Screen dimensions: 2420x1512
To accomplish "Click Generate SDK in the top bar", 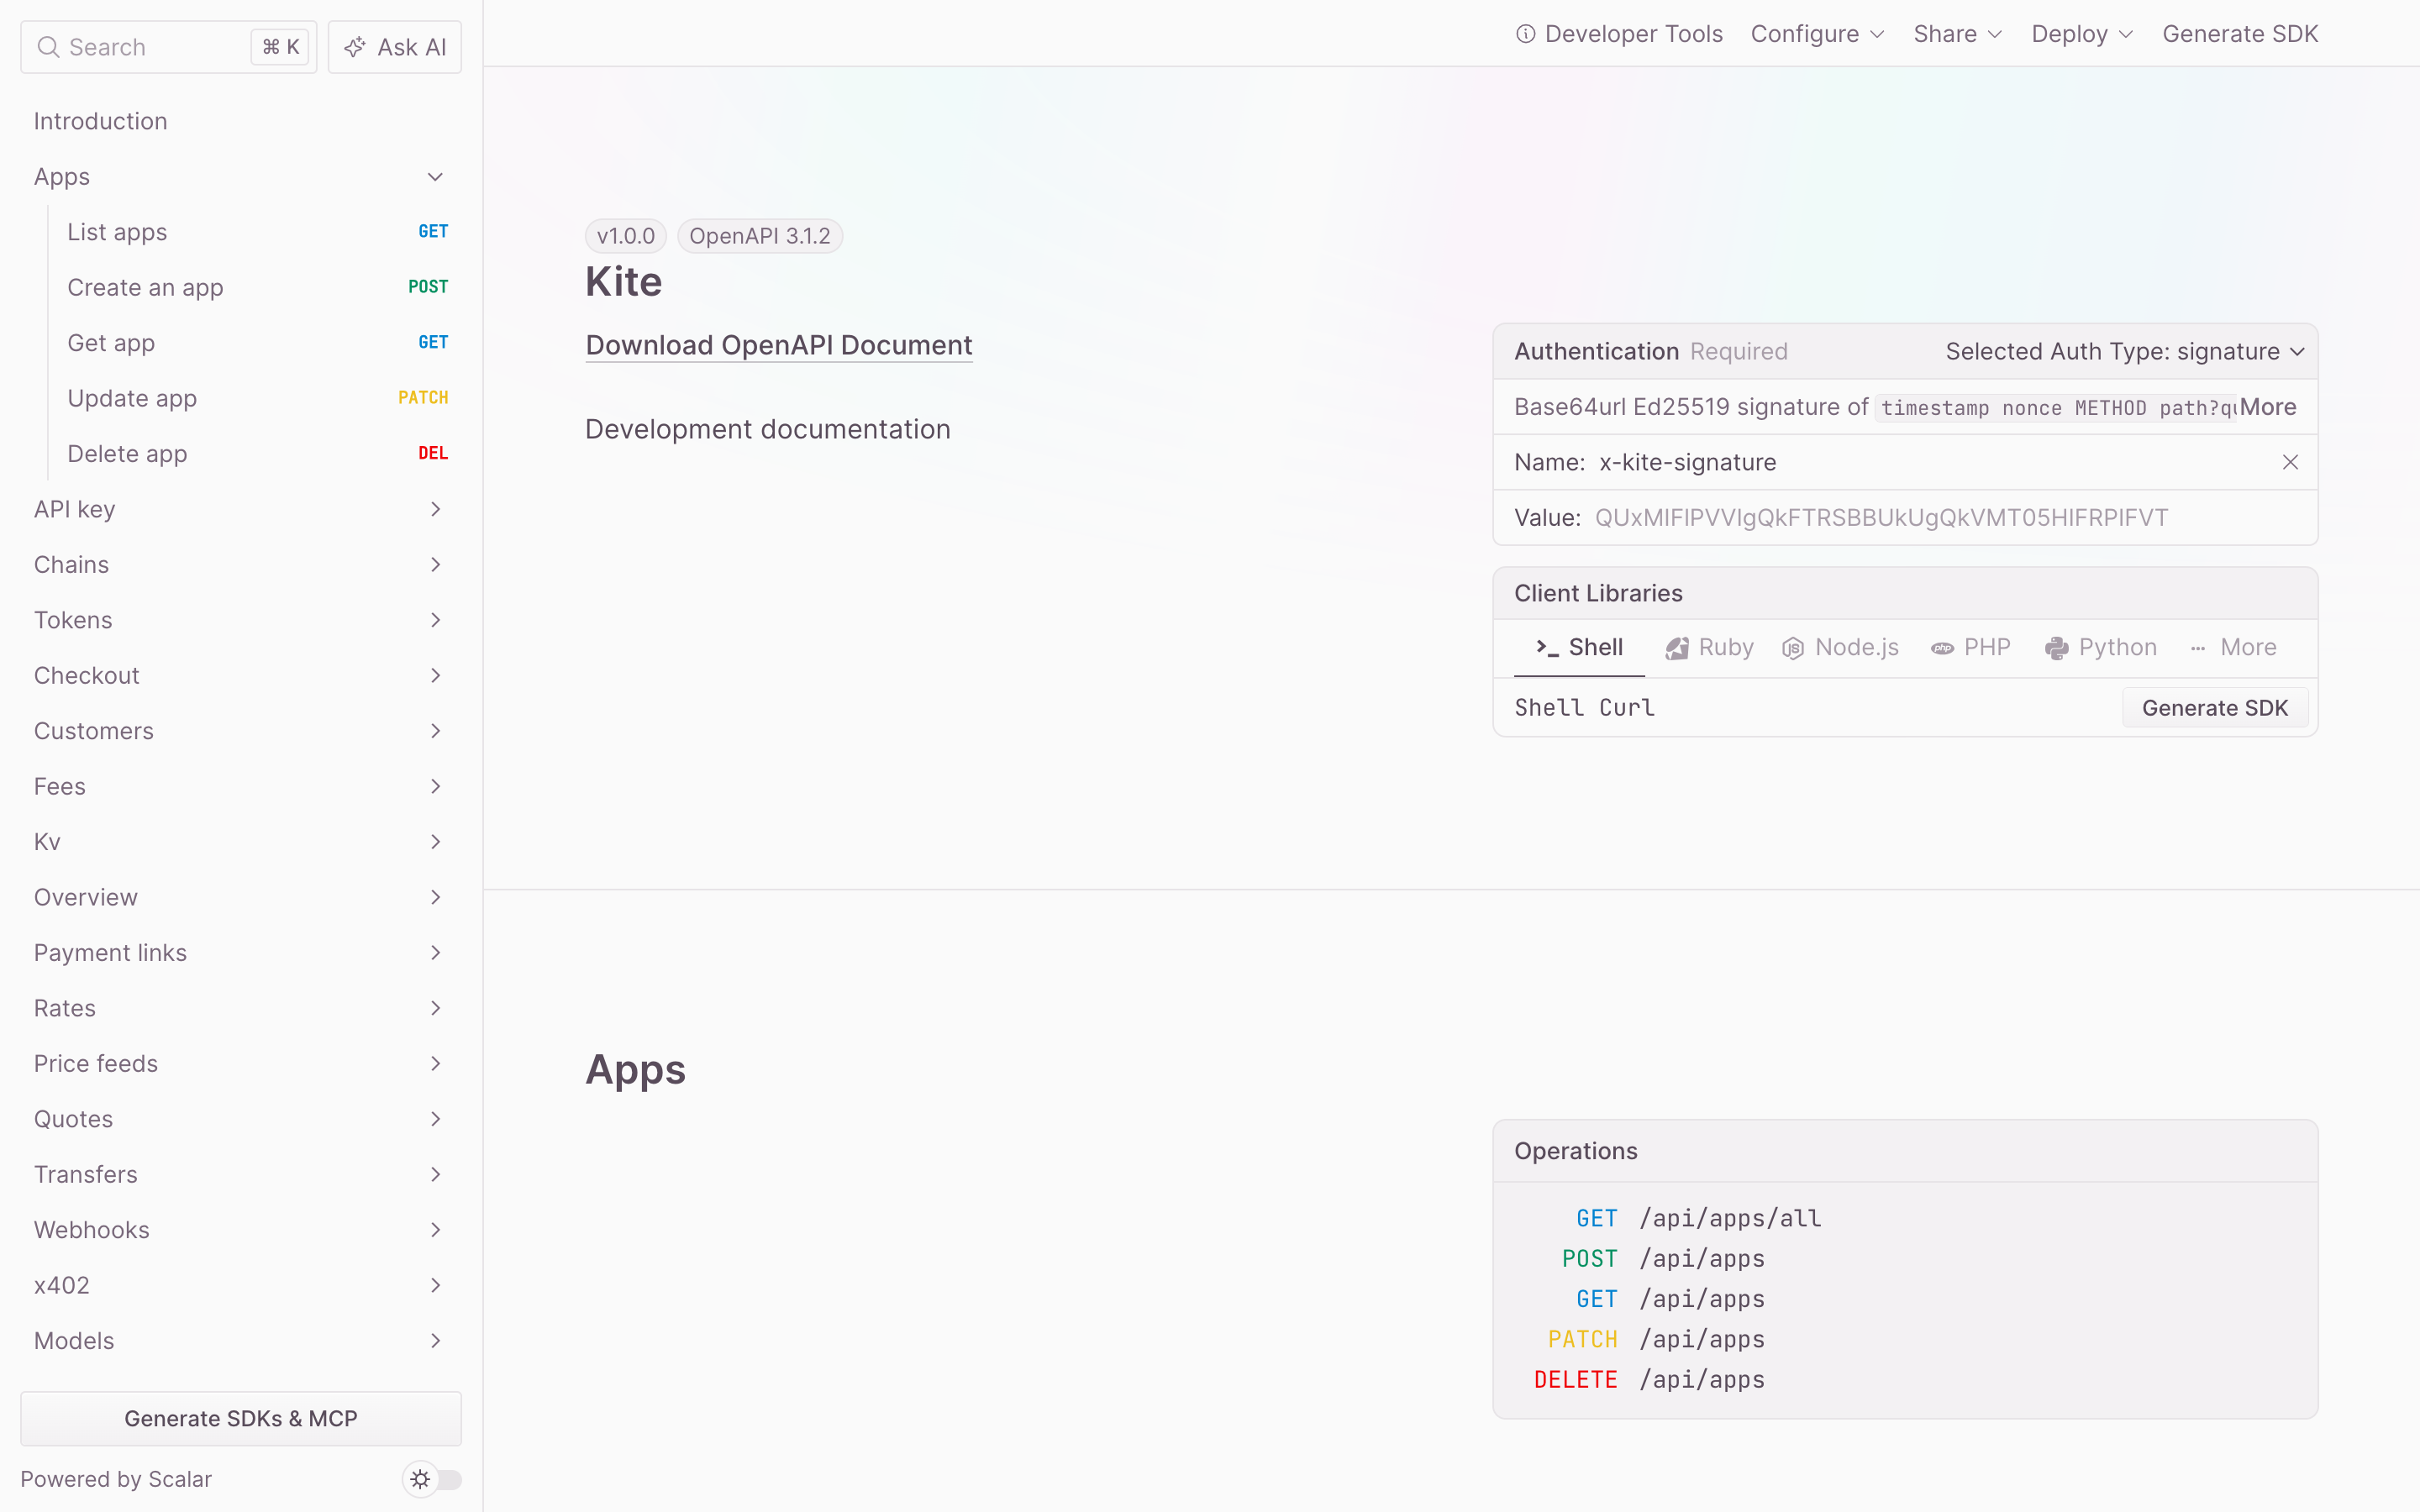I will [2240, 34].
